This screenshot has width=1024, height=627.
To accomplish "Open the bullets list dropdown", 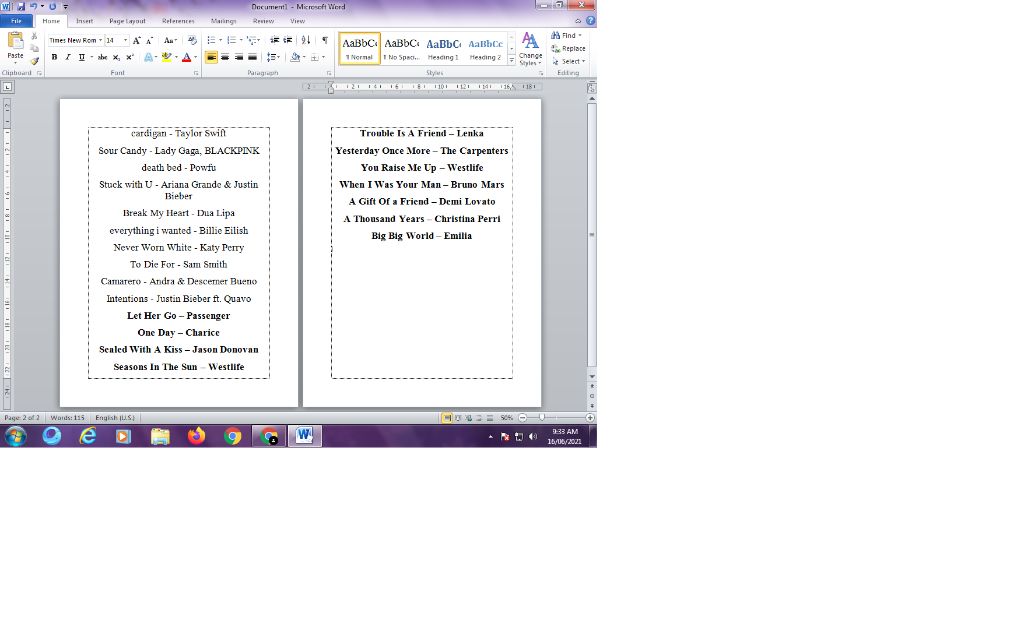I will pyautogui.click(x=221, y=40).
